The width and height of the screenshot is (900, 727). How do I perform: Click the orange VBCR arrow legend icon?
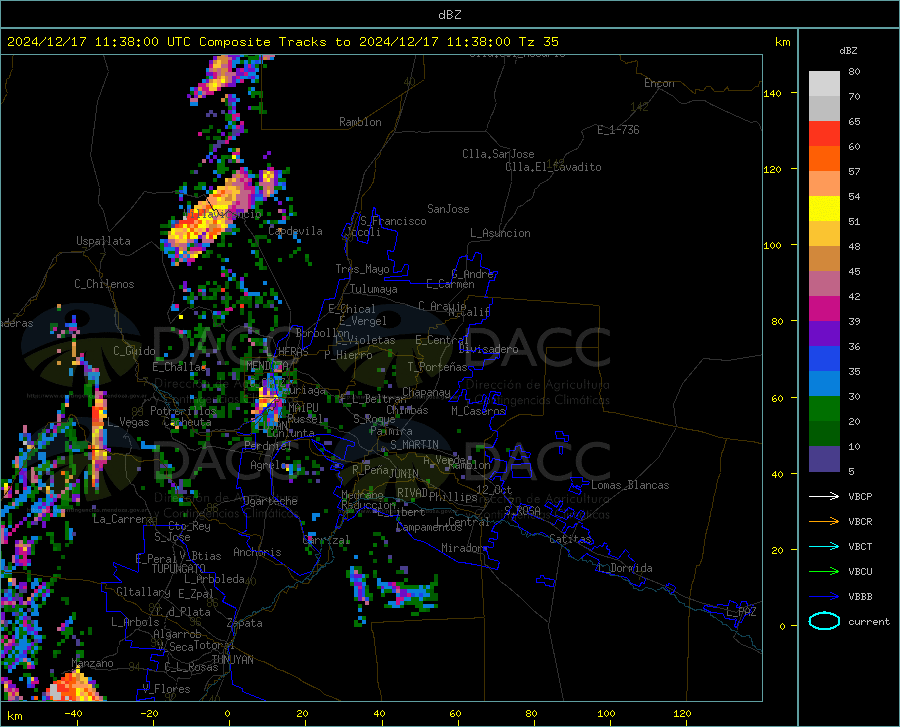point(824,521)
